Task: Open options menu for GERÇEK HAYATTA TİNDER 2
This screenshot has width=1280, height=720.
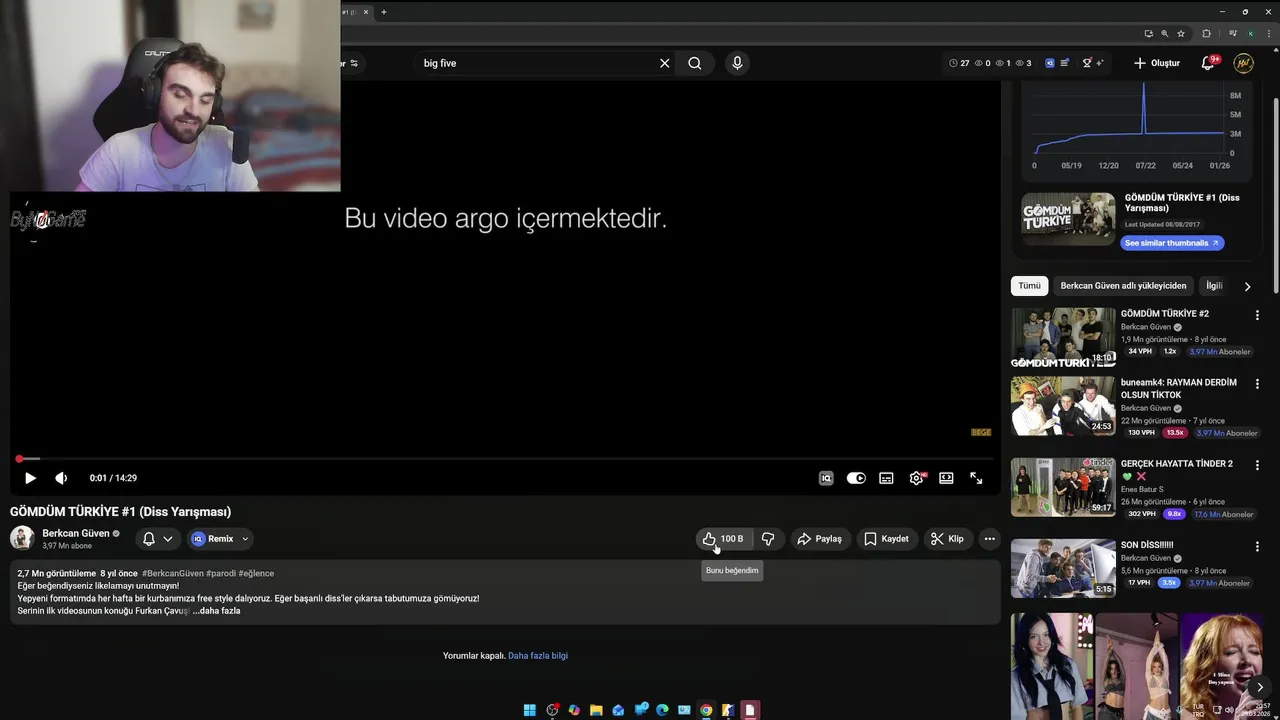Action: point(1257,465)
